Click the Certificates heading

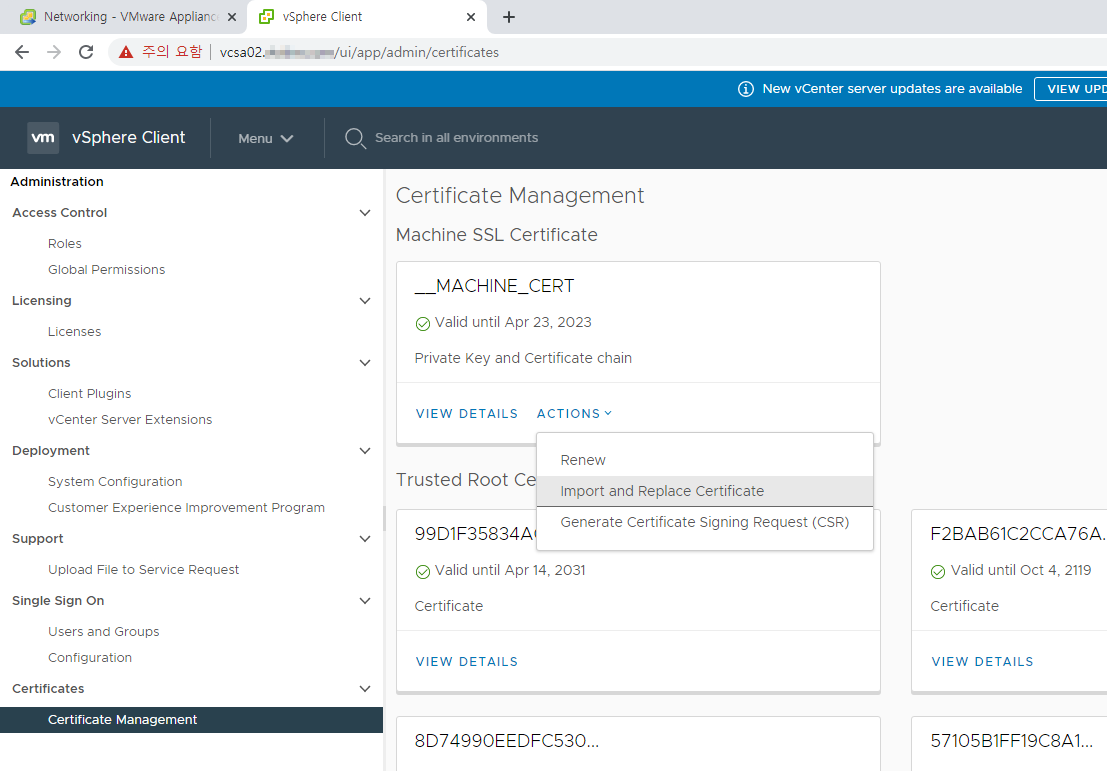48,688
